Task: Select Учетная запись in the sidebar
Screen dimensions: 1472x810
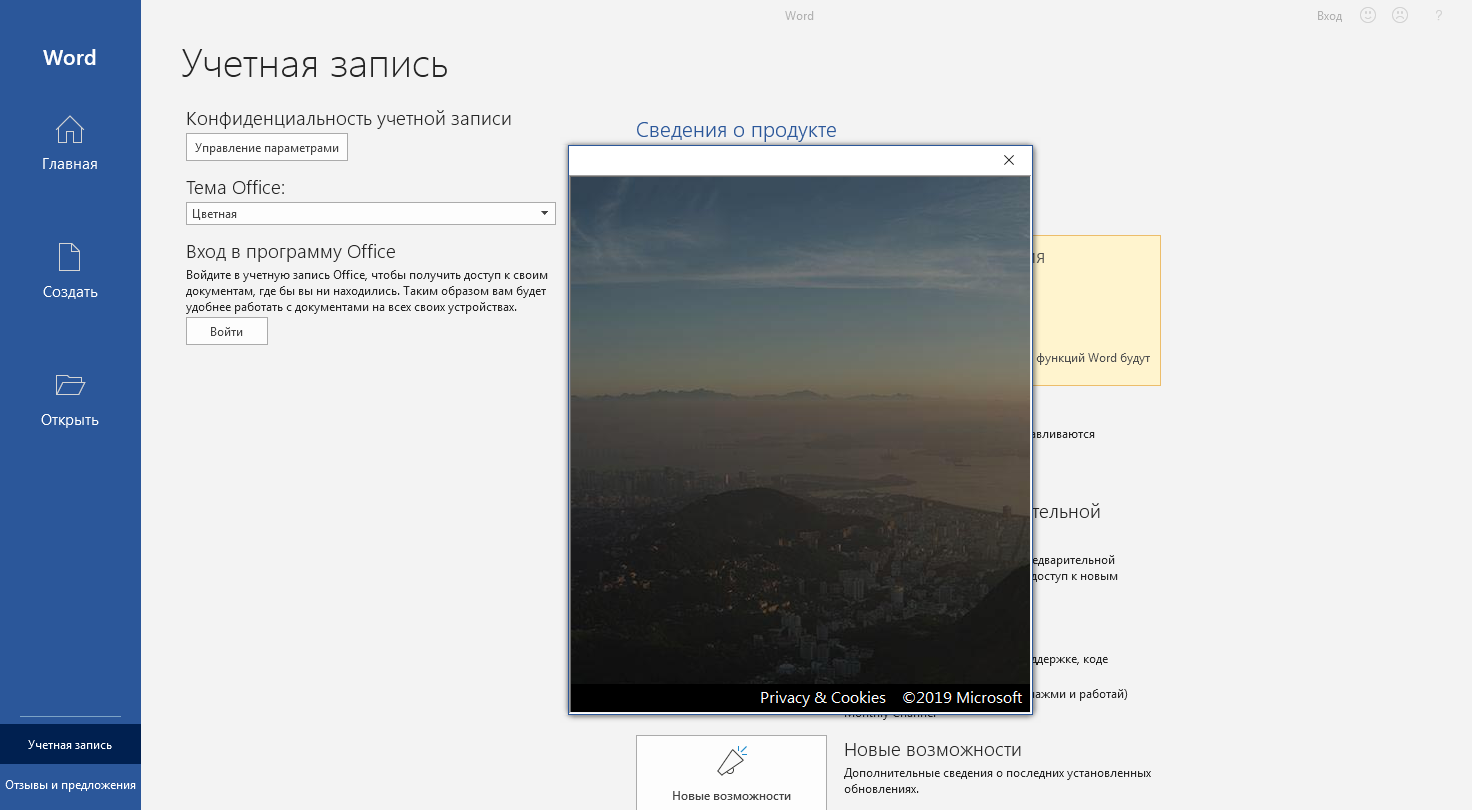Action: [70, 745]
